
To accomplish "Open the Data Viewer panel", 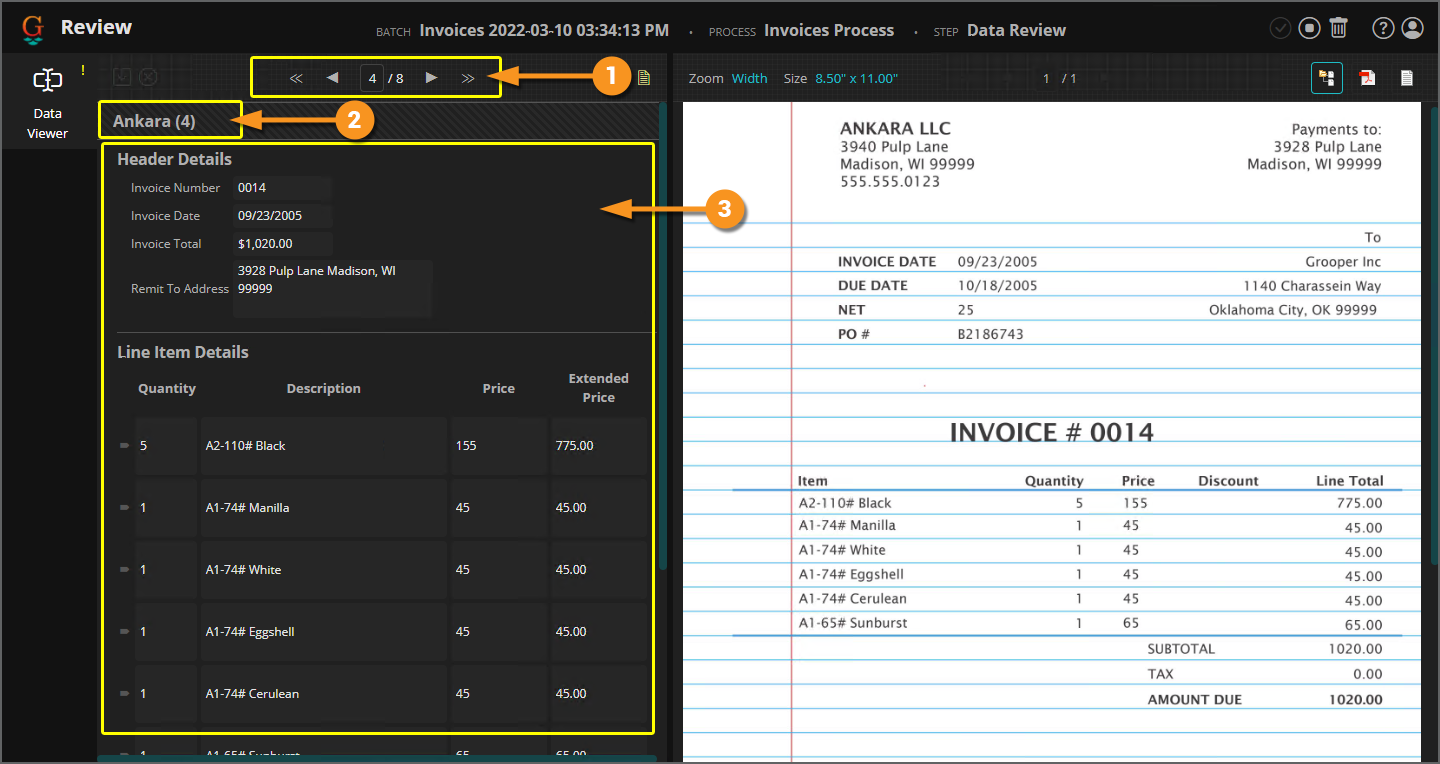I will click(x=47, y=103).
